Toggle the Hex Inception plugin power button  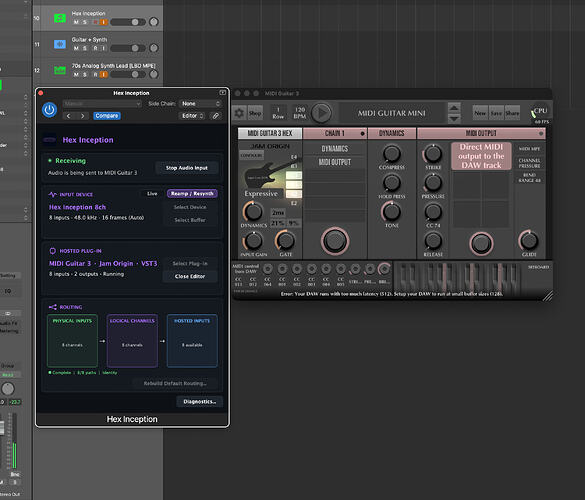click(49, 110)
